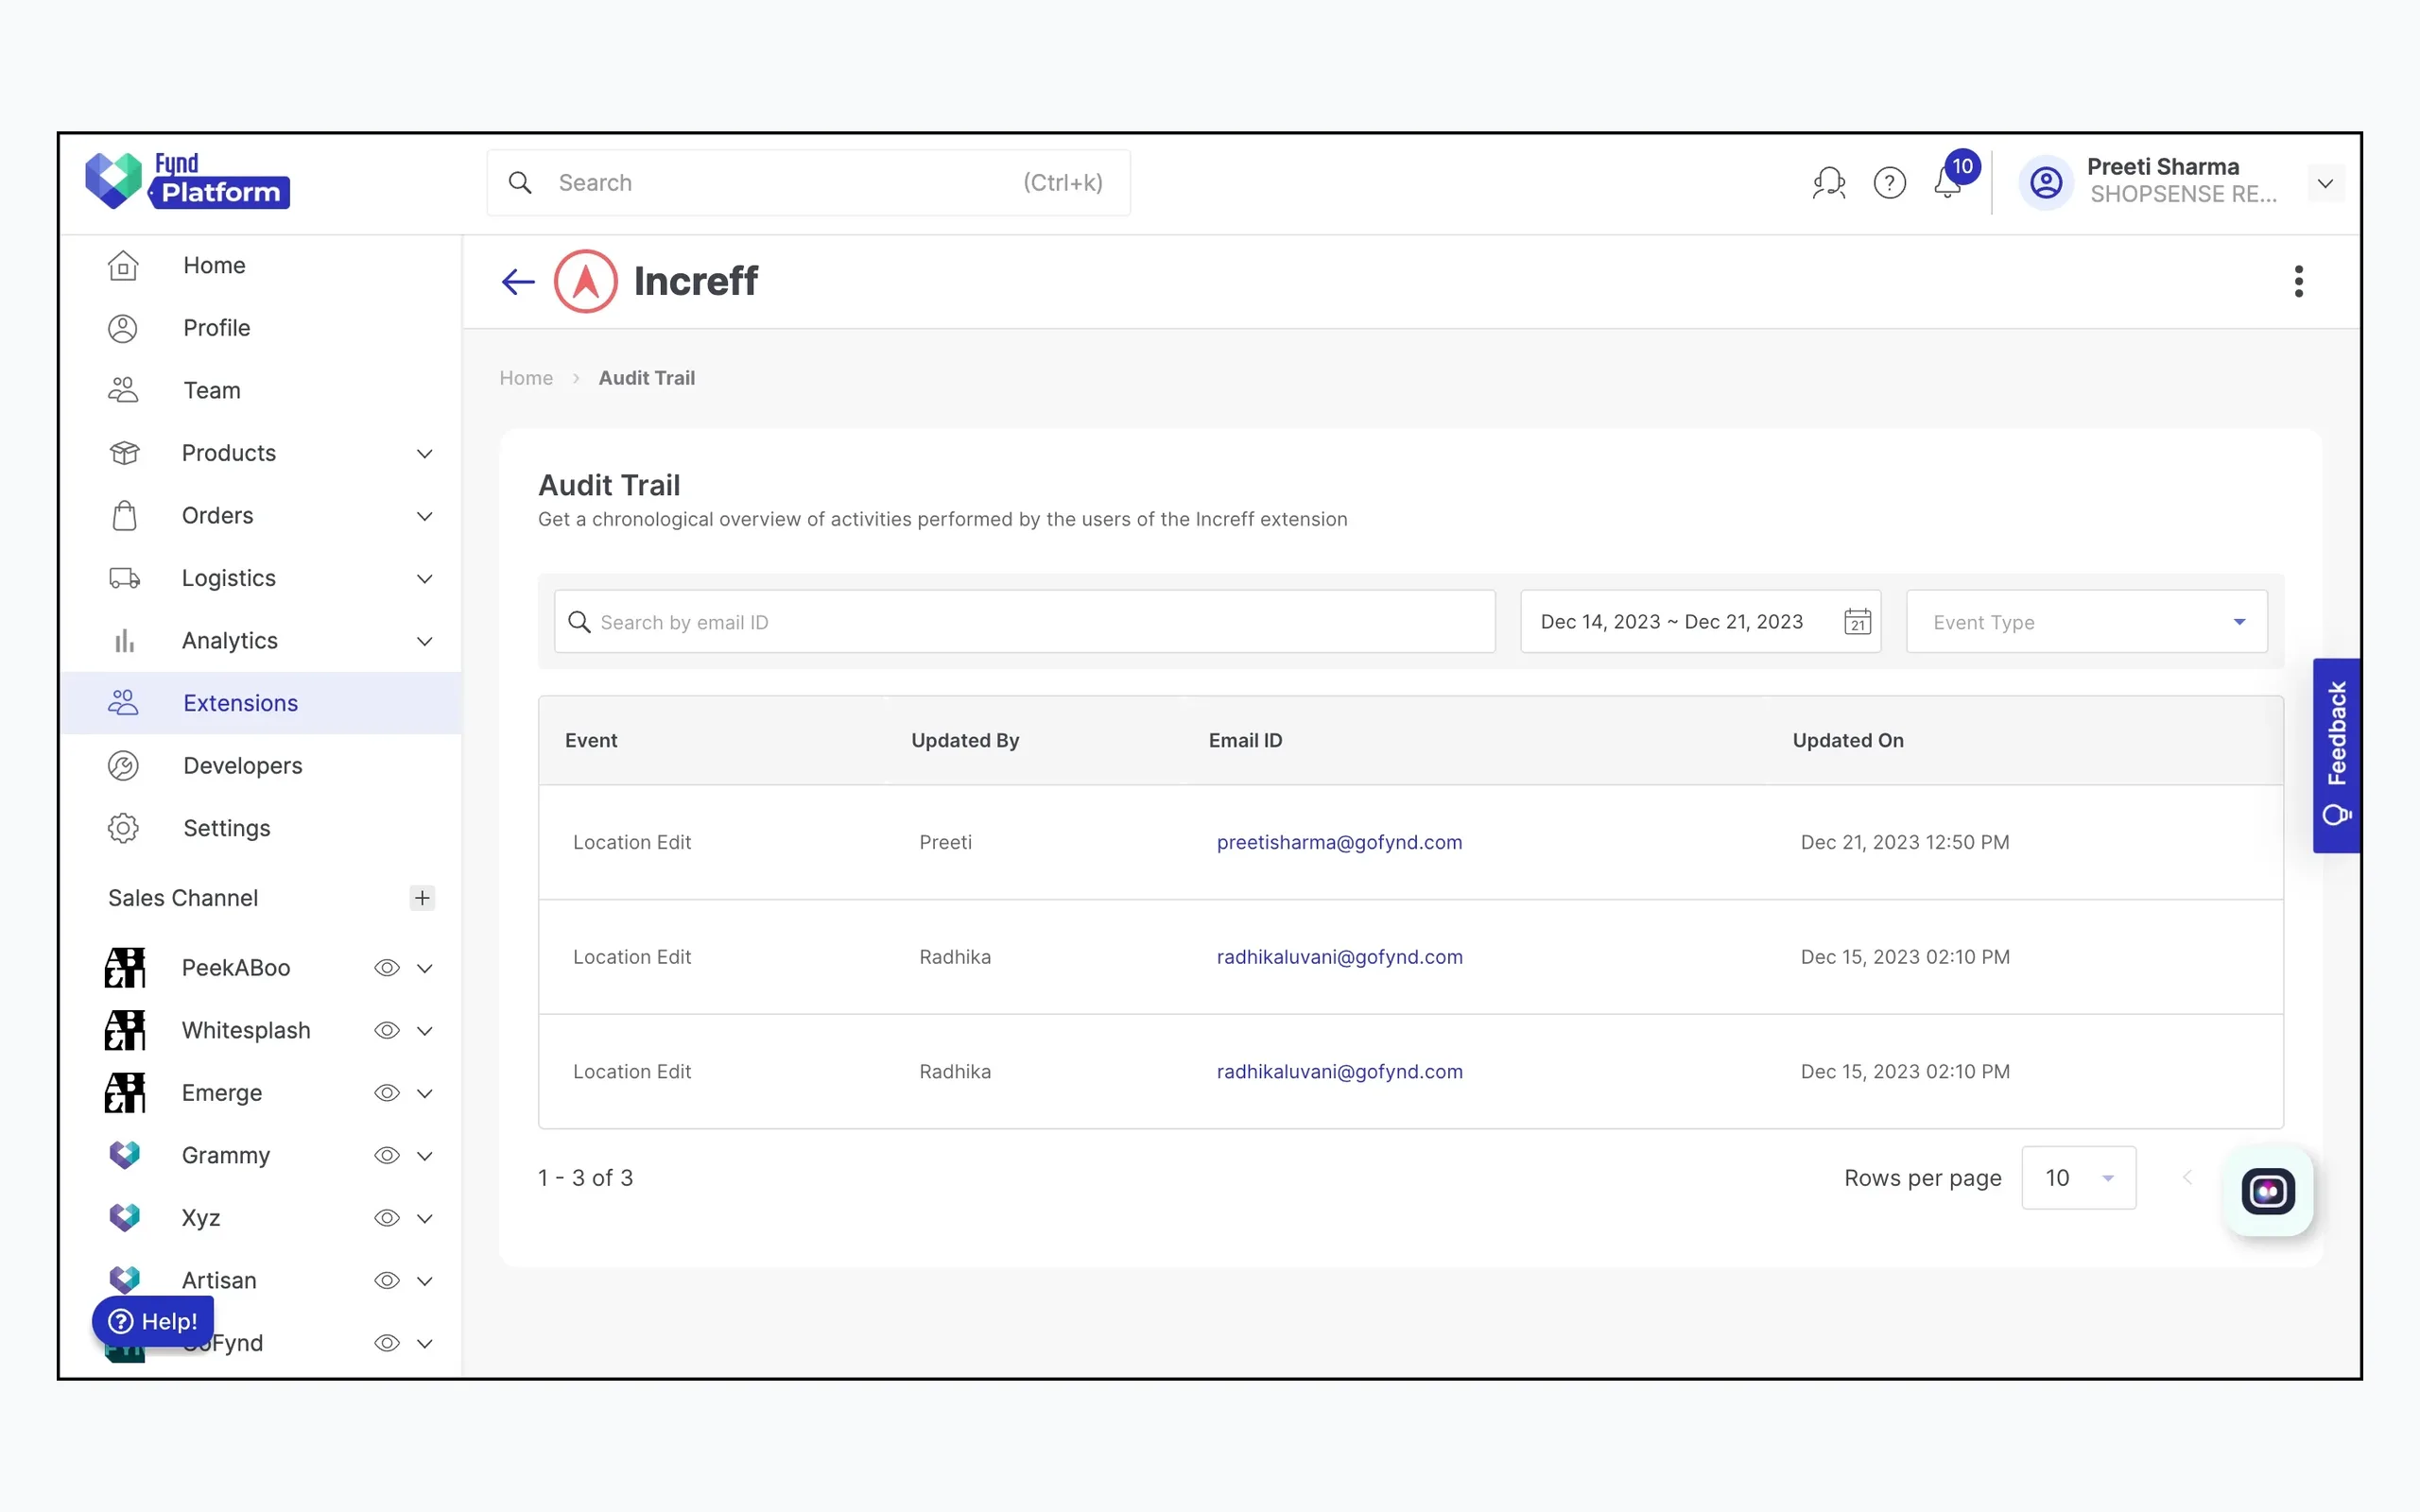This screenshot has height=1512, width=2420.
Task: Go to the previous page arrow
Action: 2187,1178
